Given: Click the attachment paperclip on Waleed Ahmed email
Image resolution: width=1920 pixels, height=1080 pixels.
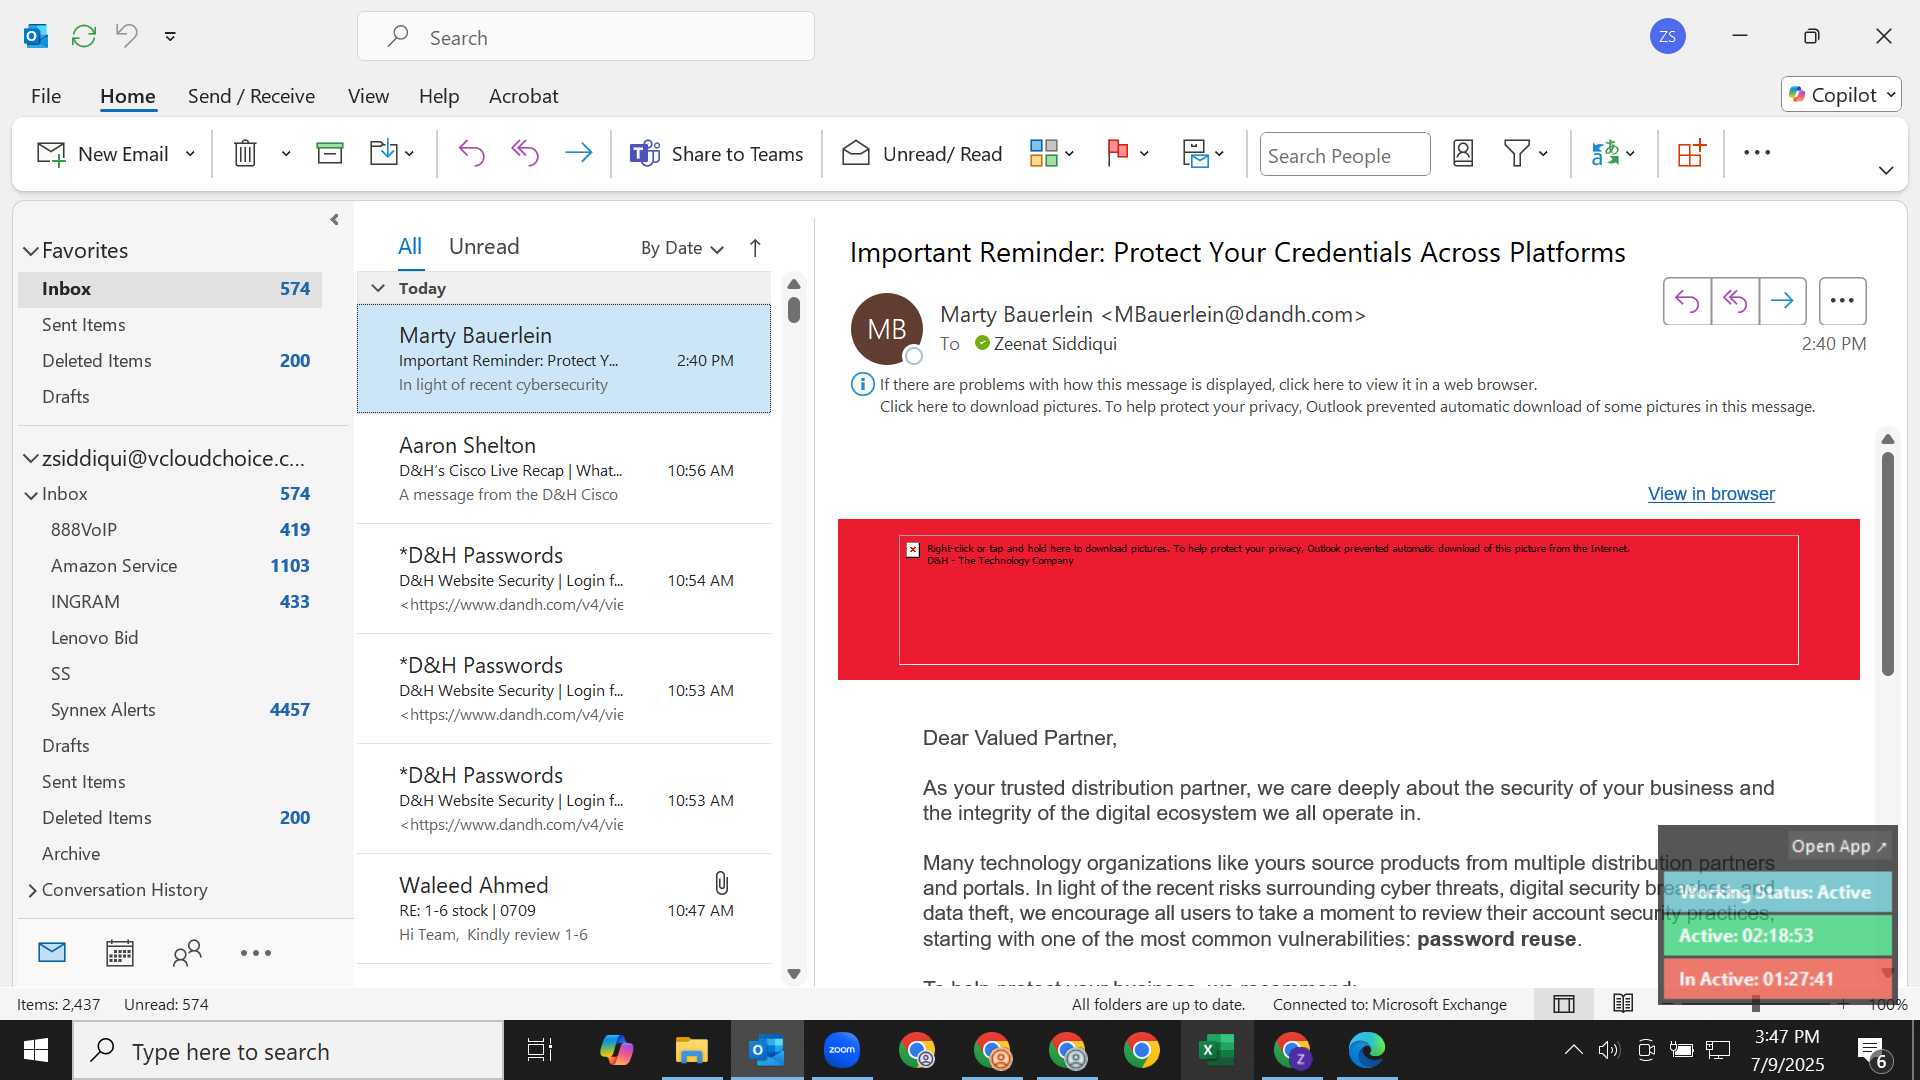Looking at the screenshot, I should pos(721,883).
